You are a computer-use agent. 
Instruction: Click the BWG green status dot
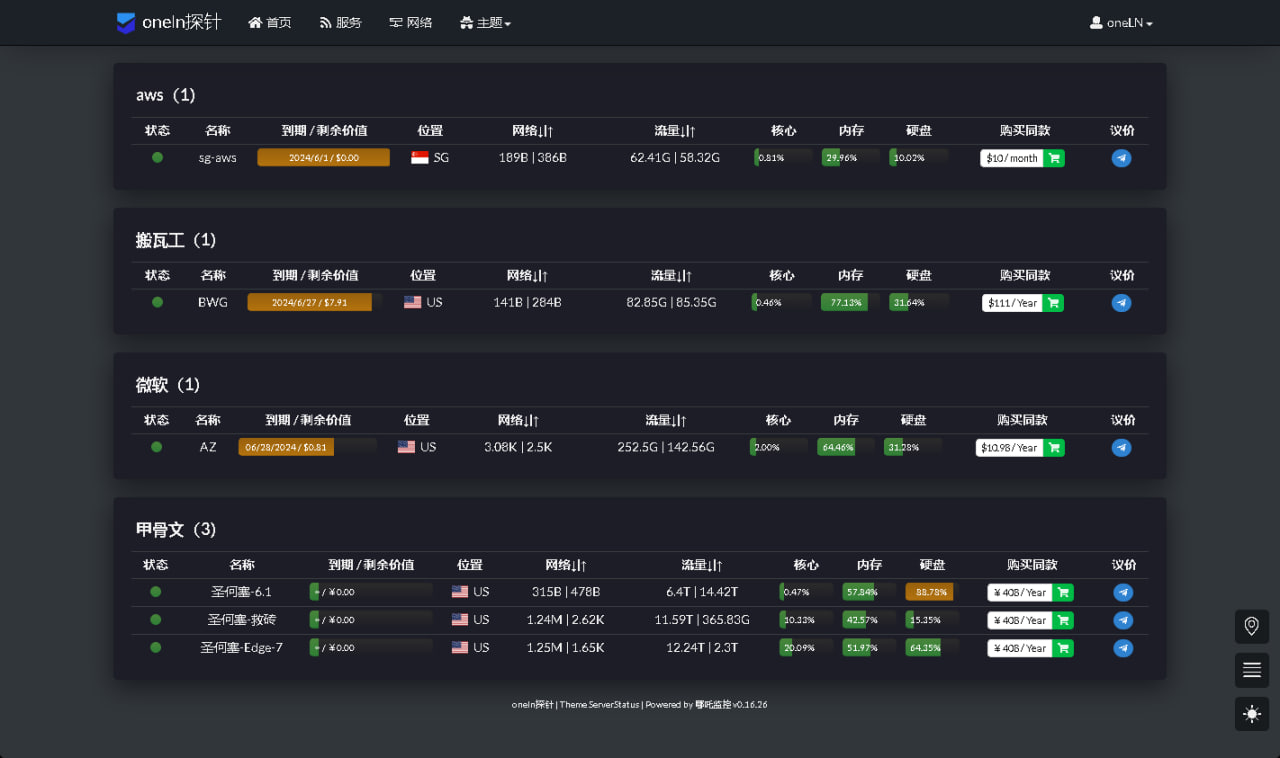point(157,302)
